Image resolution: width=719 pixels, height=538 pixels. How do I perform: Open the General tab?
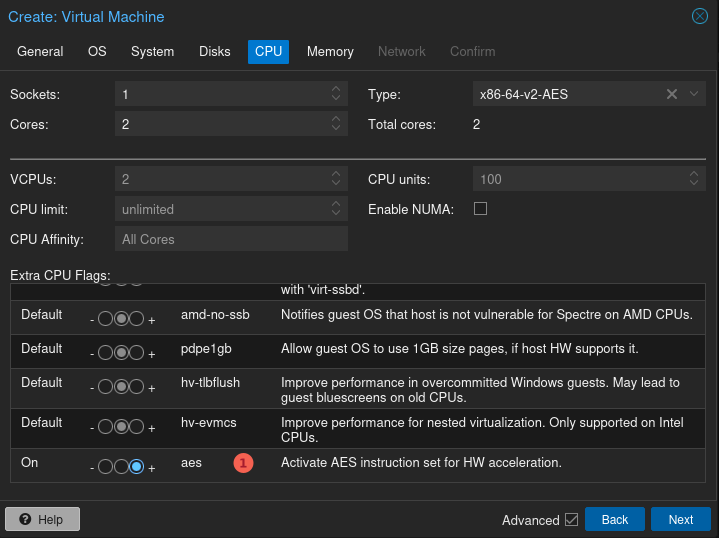click(x=40, y=51)
